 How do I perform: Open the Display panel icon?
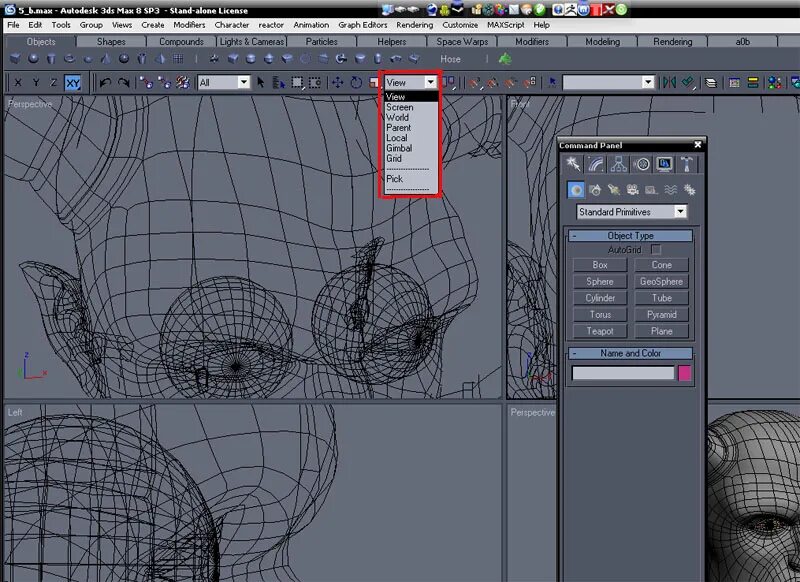664,164
